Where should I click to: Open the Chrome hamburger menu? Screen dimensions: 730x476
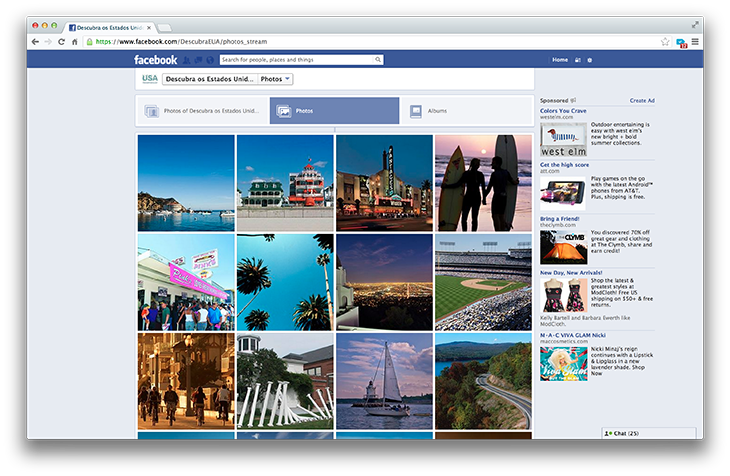(695, 42)
